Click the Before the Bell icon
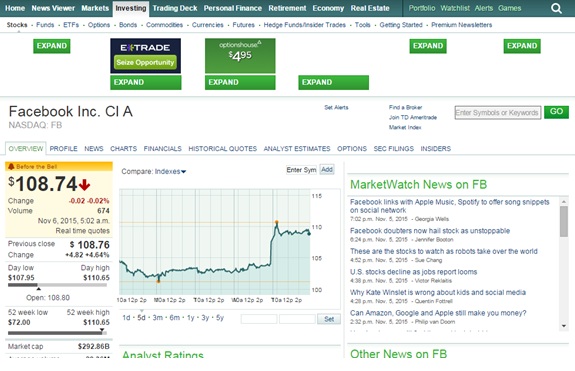The image size is (575, 371). (x=11, y=167)
